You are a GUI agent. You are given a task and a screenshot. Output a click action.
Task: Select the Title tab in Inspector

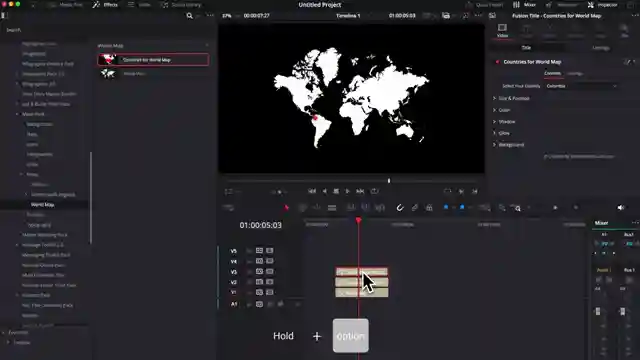coord(526,48)
